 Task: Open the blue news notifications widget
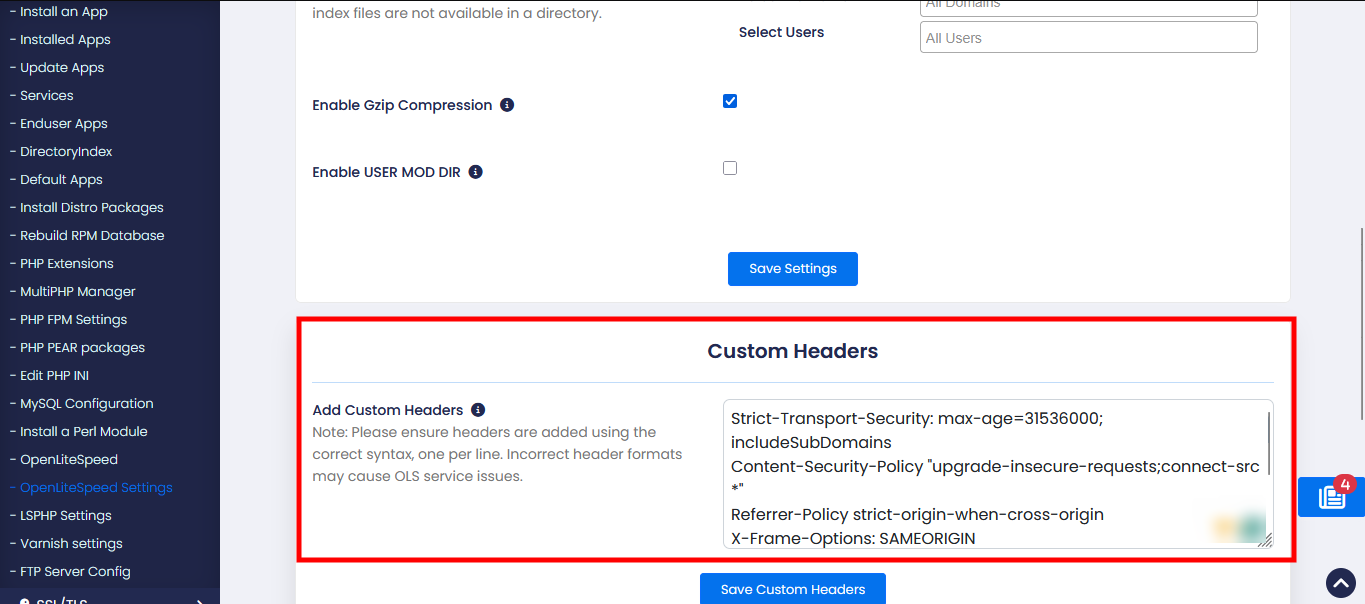point(1331,497)
